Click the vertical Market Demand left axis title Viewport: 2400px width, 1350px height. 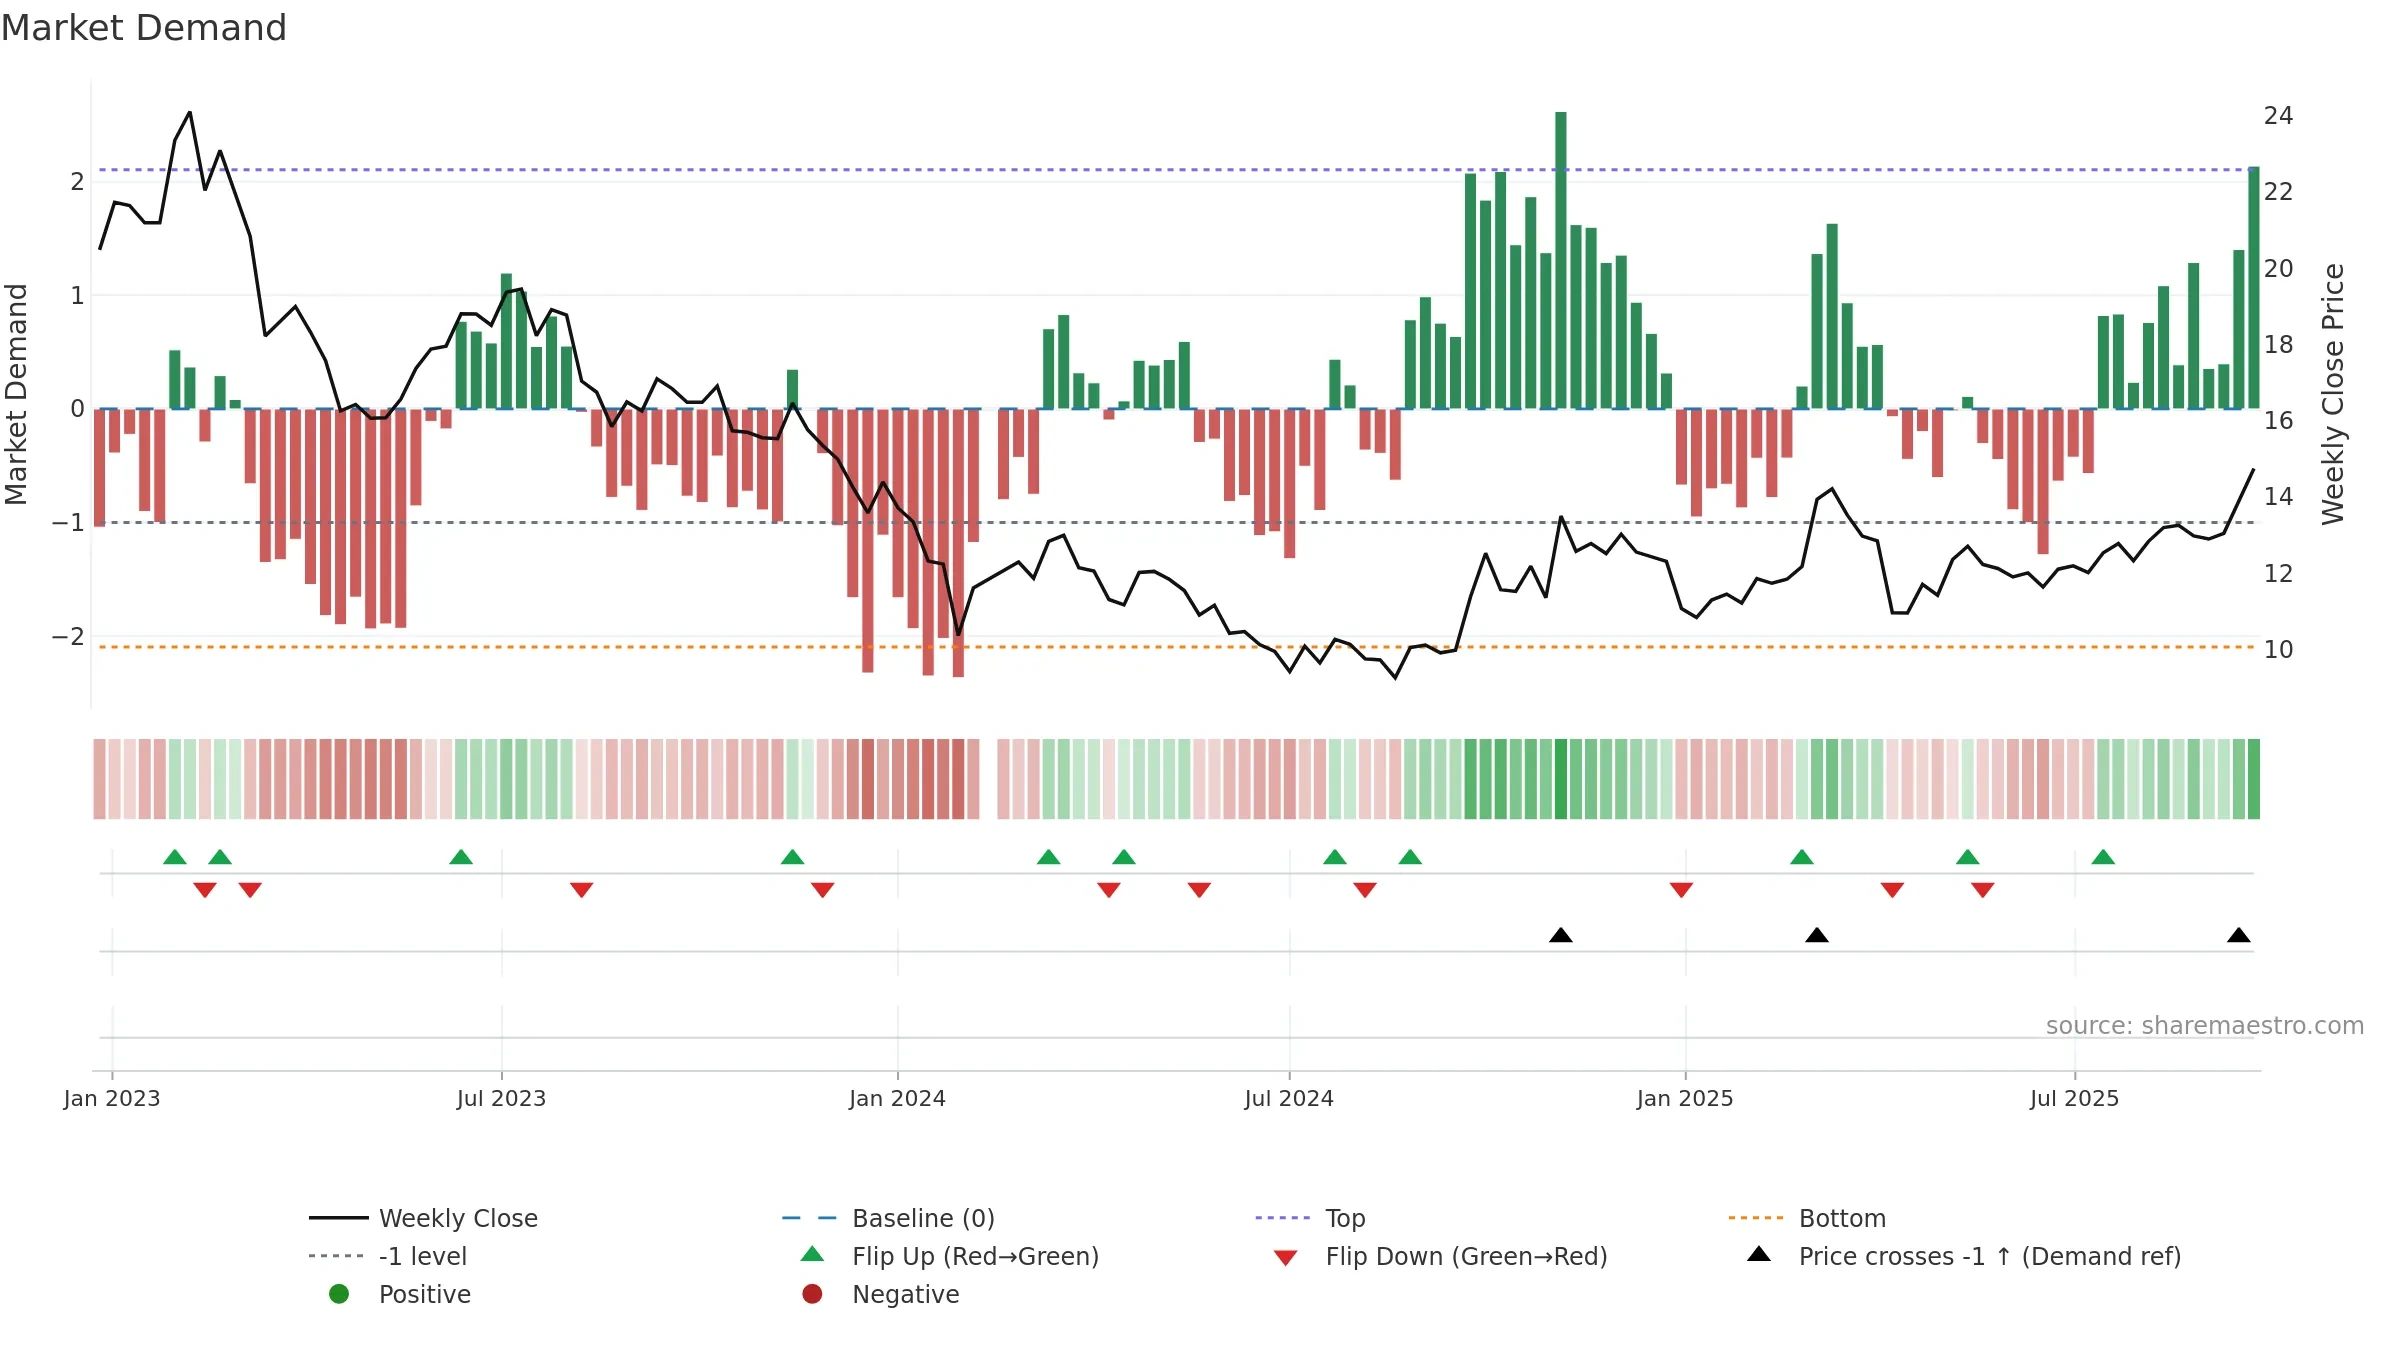[16, 394]
